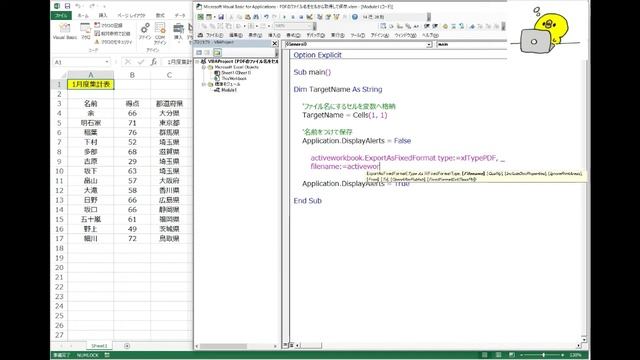The image size is (640, 360).
Task: Click the Find binoculars icon in VBA toolbar
Action: point(256,17)
